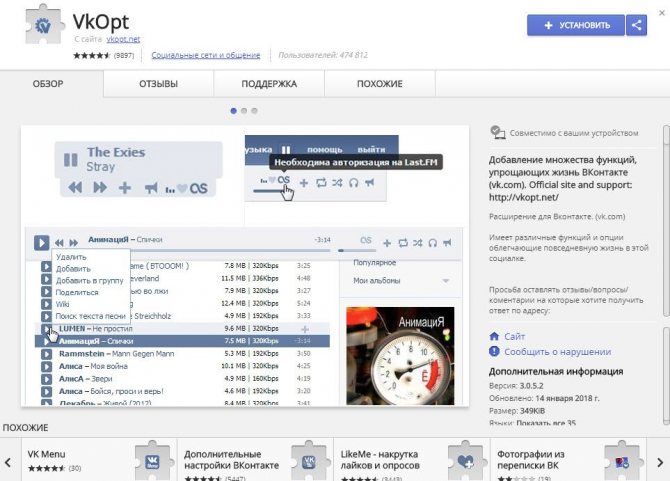Click the share icon beside Установить
The width and height of the screenshot is (670, 481).
point(636,25)
